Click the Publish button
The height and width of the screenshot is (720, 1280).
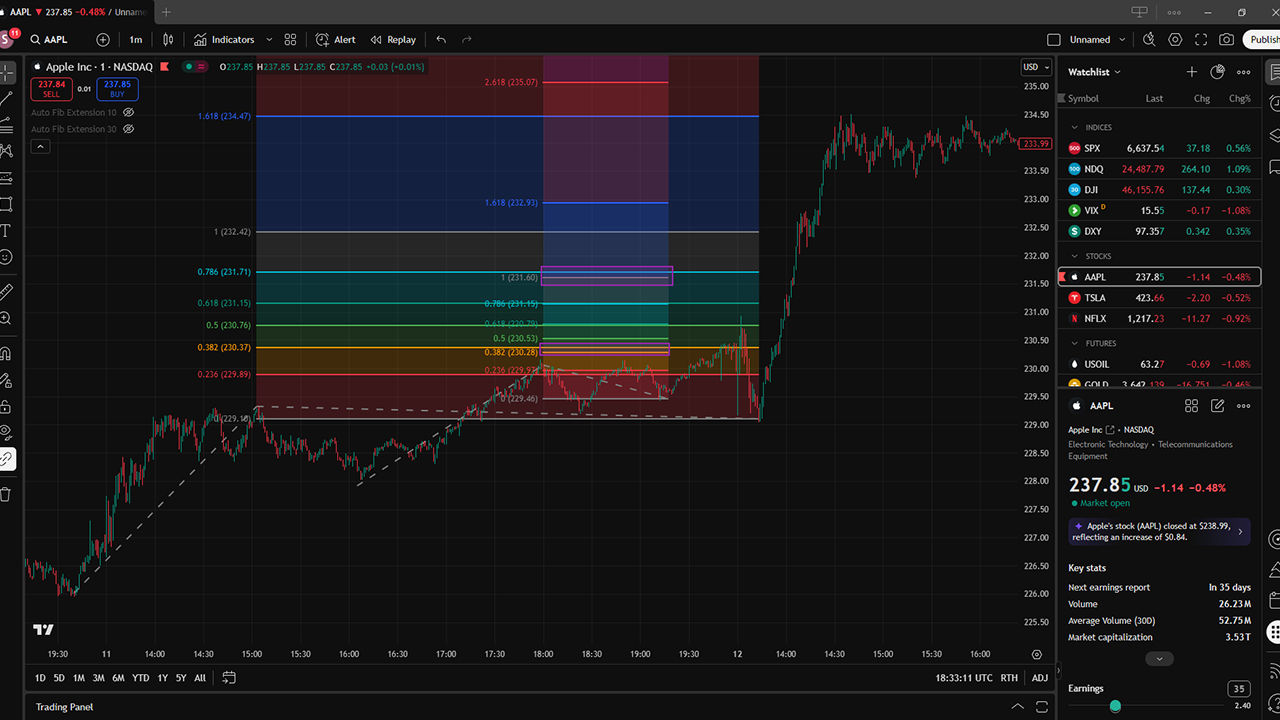click(1263, 40)
